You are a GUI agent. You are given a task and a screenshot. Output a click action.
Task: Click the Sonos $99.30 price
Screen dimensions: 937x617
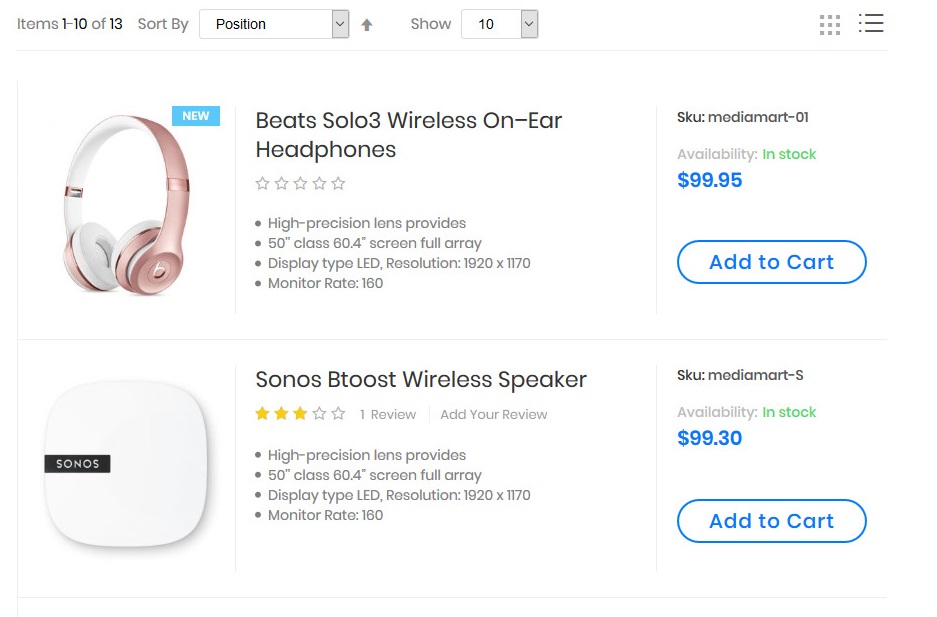[710, 438]
